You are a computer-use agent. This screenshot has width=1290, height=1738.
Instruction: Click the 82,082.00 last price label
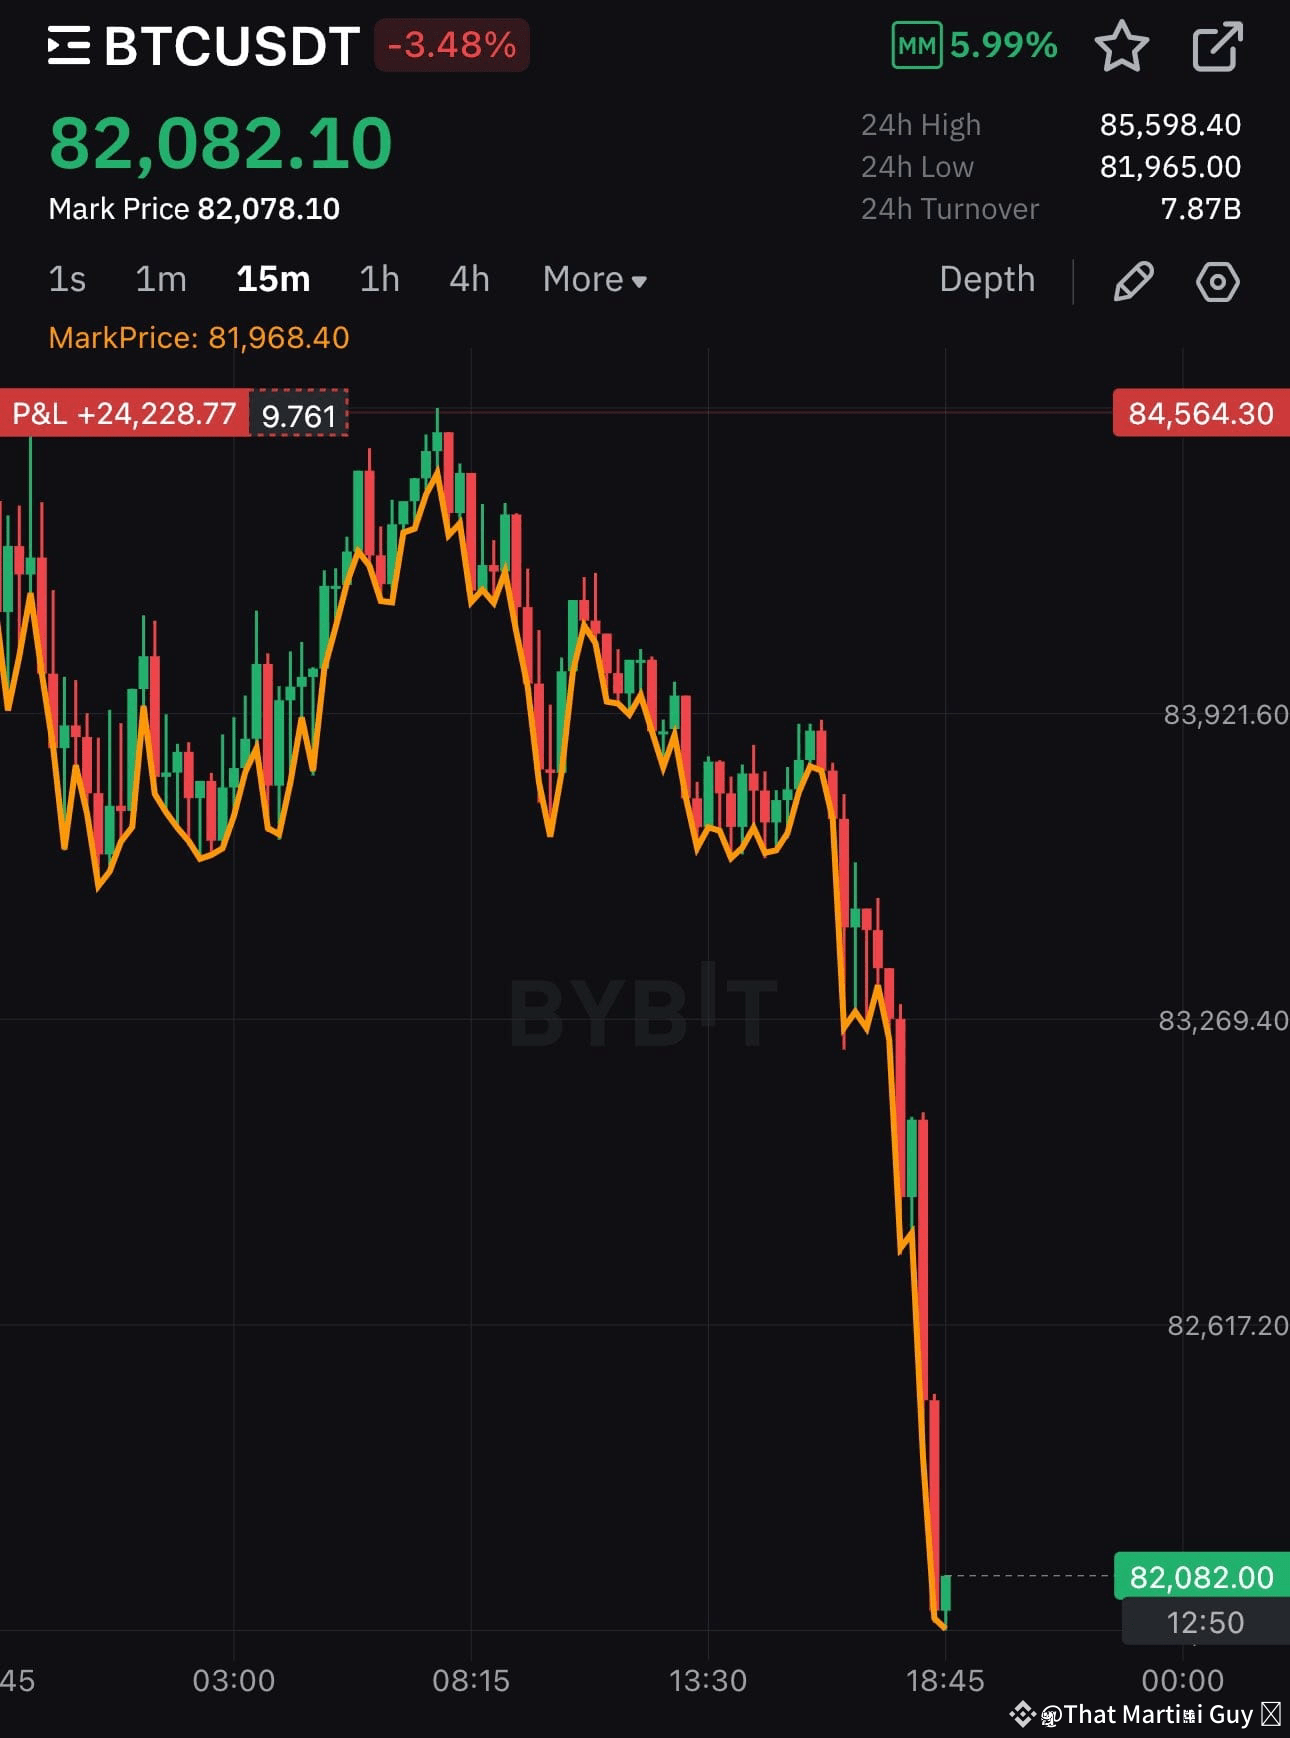pyautogui.click(x=1199, y=1577)
